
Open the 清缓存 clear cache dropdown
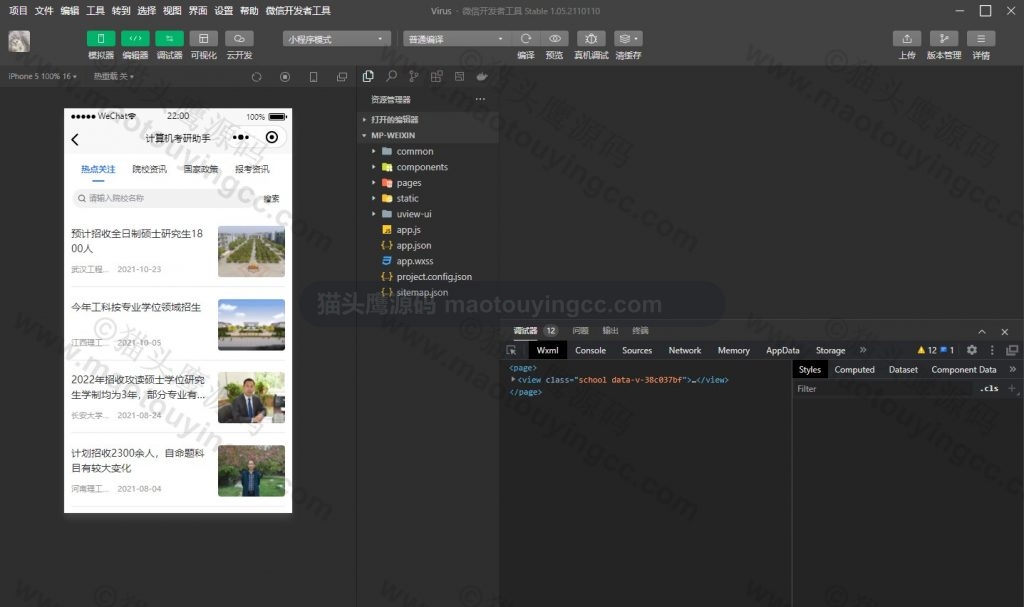pyautogui.click(x=628, y=39)
